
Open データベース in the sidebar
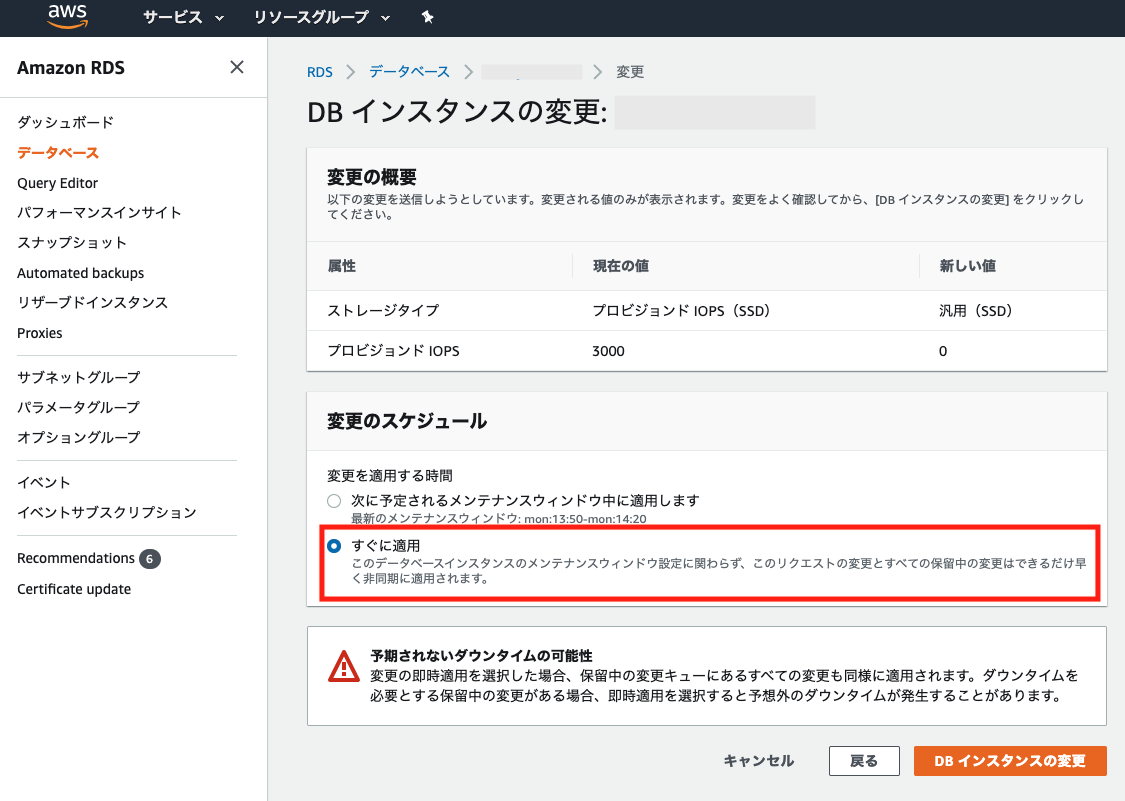58,153
